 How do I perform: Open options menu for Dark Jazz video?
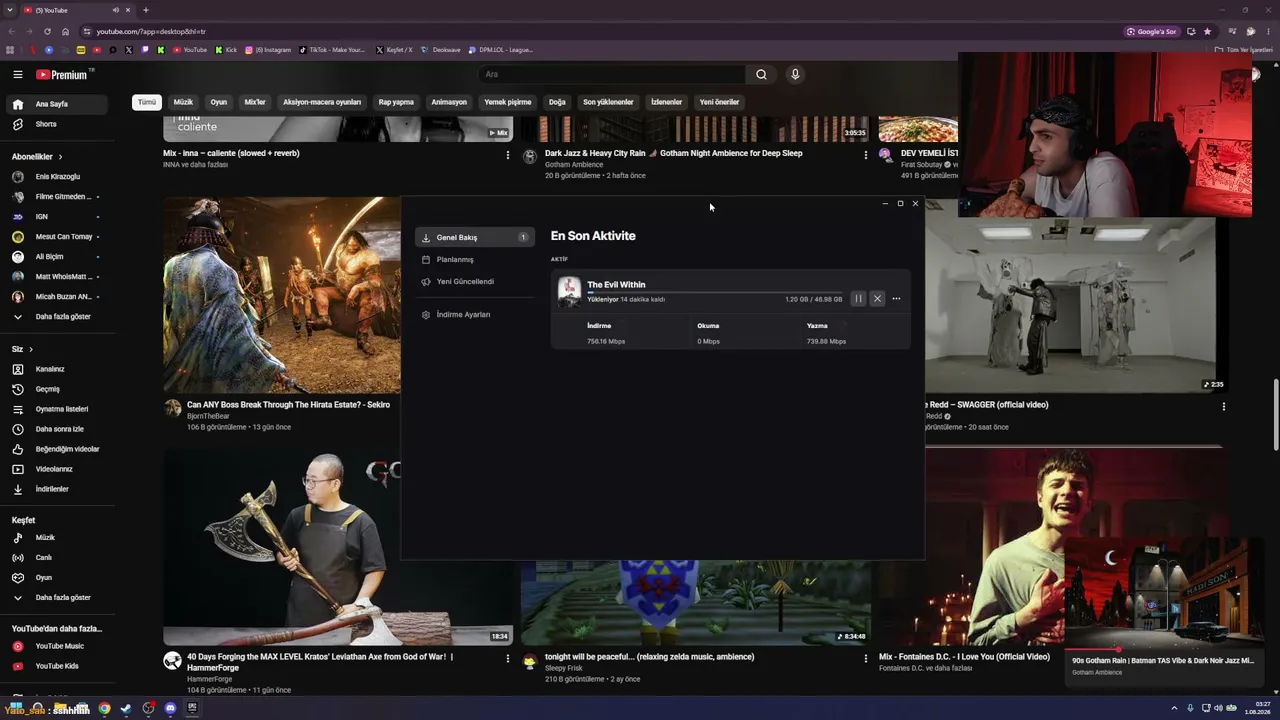click(x=866, y=155)
